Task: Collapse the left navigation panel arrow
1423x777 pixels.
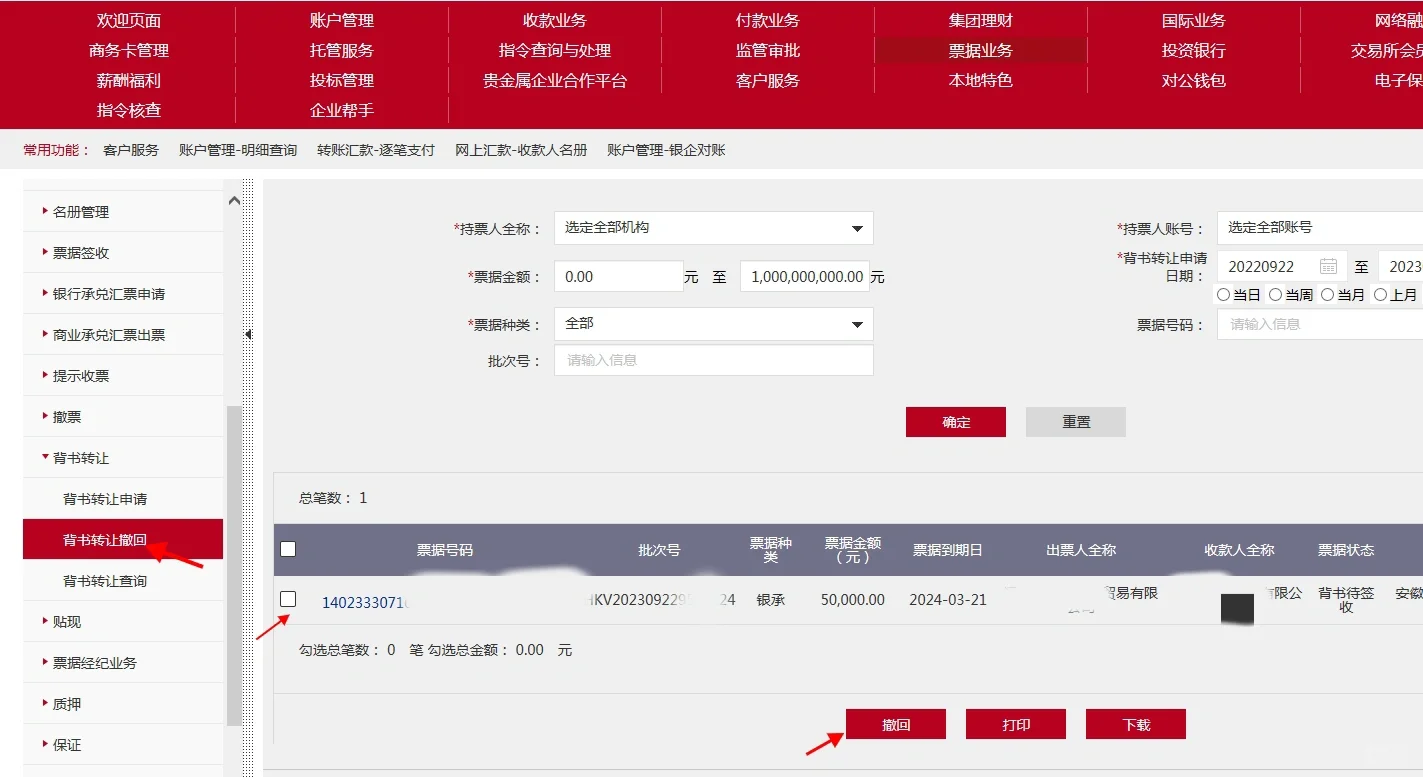Action: coord(248,335)
